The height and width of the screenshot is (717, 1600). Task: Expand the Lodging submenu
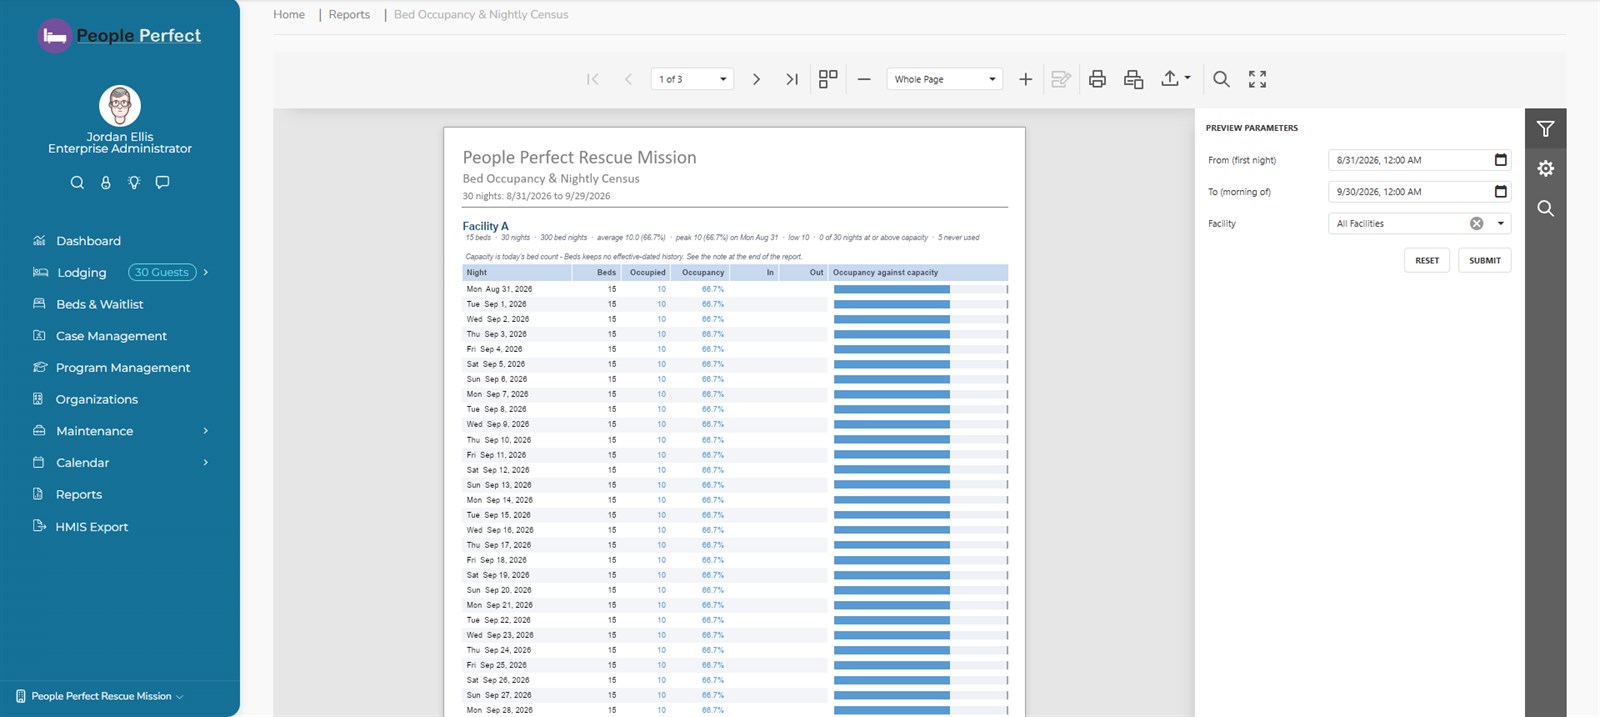pos(206,272)
